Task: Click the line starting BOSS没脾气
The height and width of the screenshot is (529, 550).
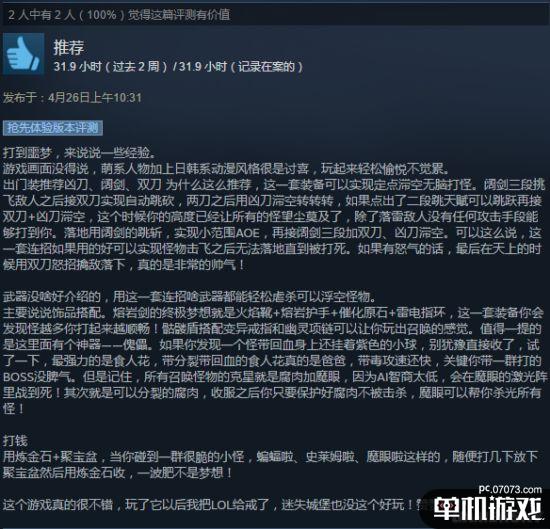Action: point(275,377)
